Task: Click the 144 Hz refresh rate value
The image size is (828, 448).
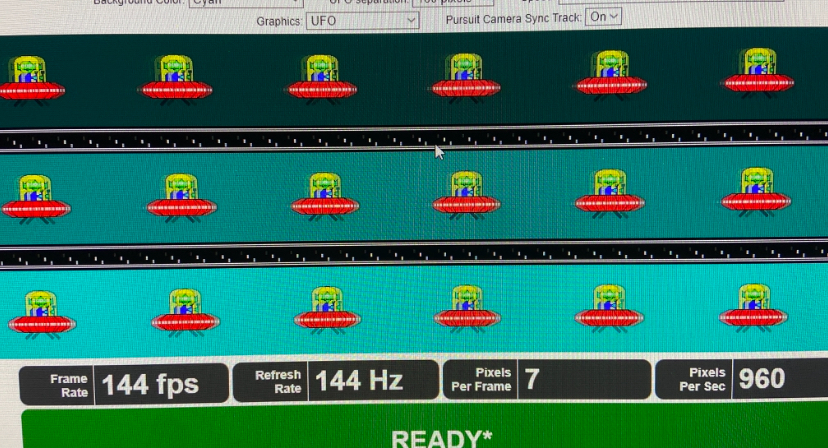Action: tap(359, 380)
